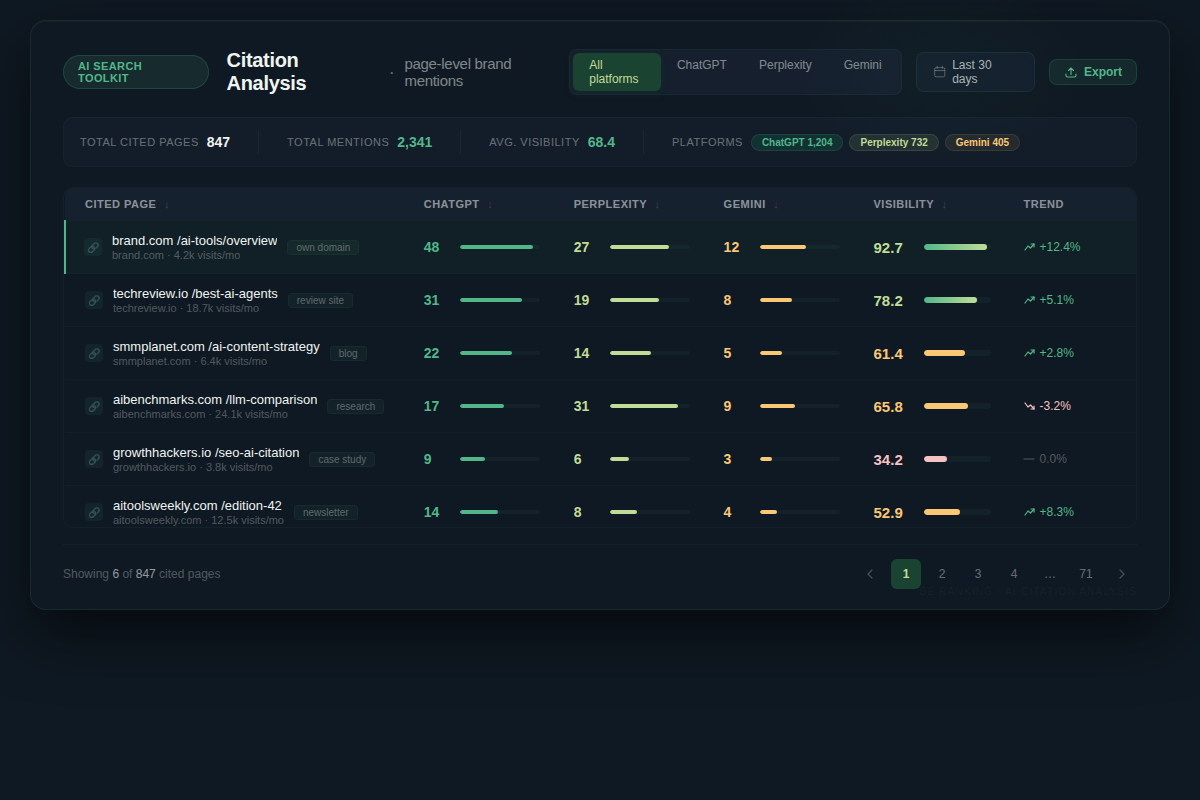Click the Export button
The height and width of the screenshot is (800, 1200).
click(x=1093, y=72)
